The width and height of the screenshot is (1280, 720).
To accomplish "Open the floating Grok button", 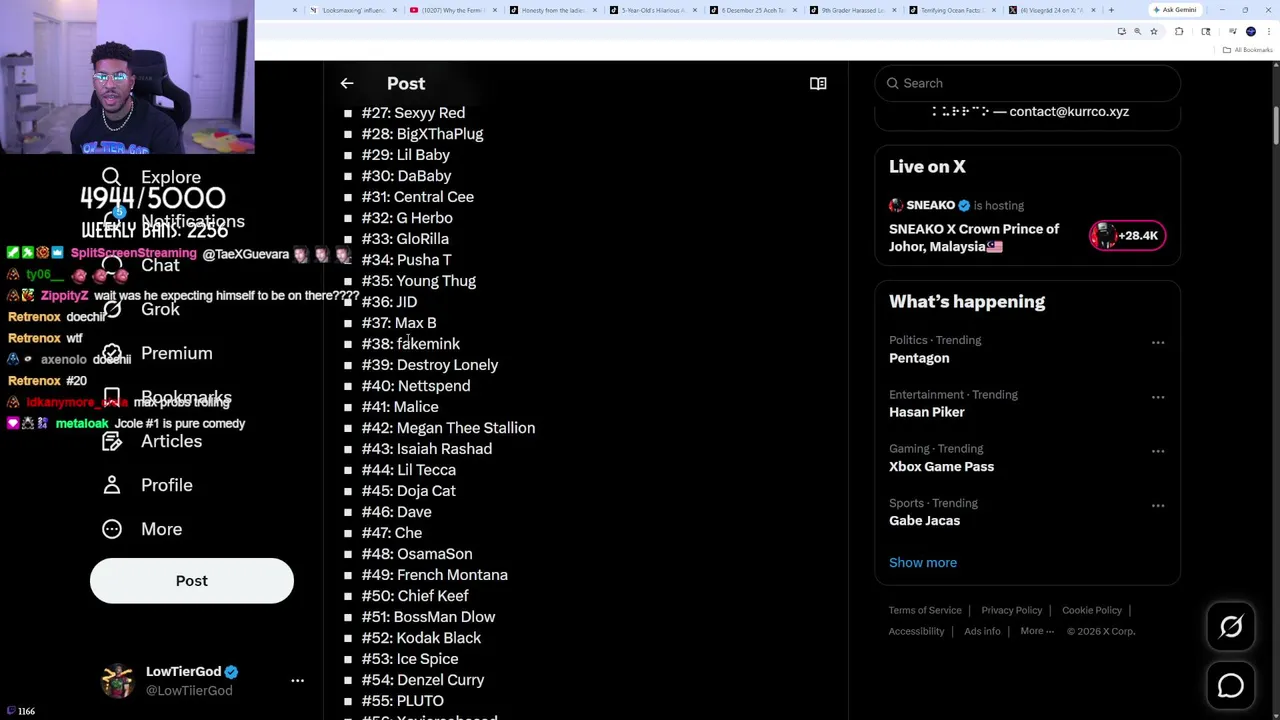I will (x=1231, y=627).
